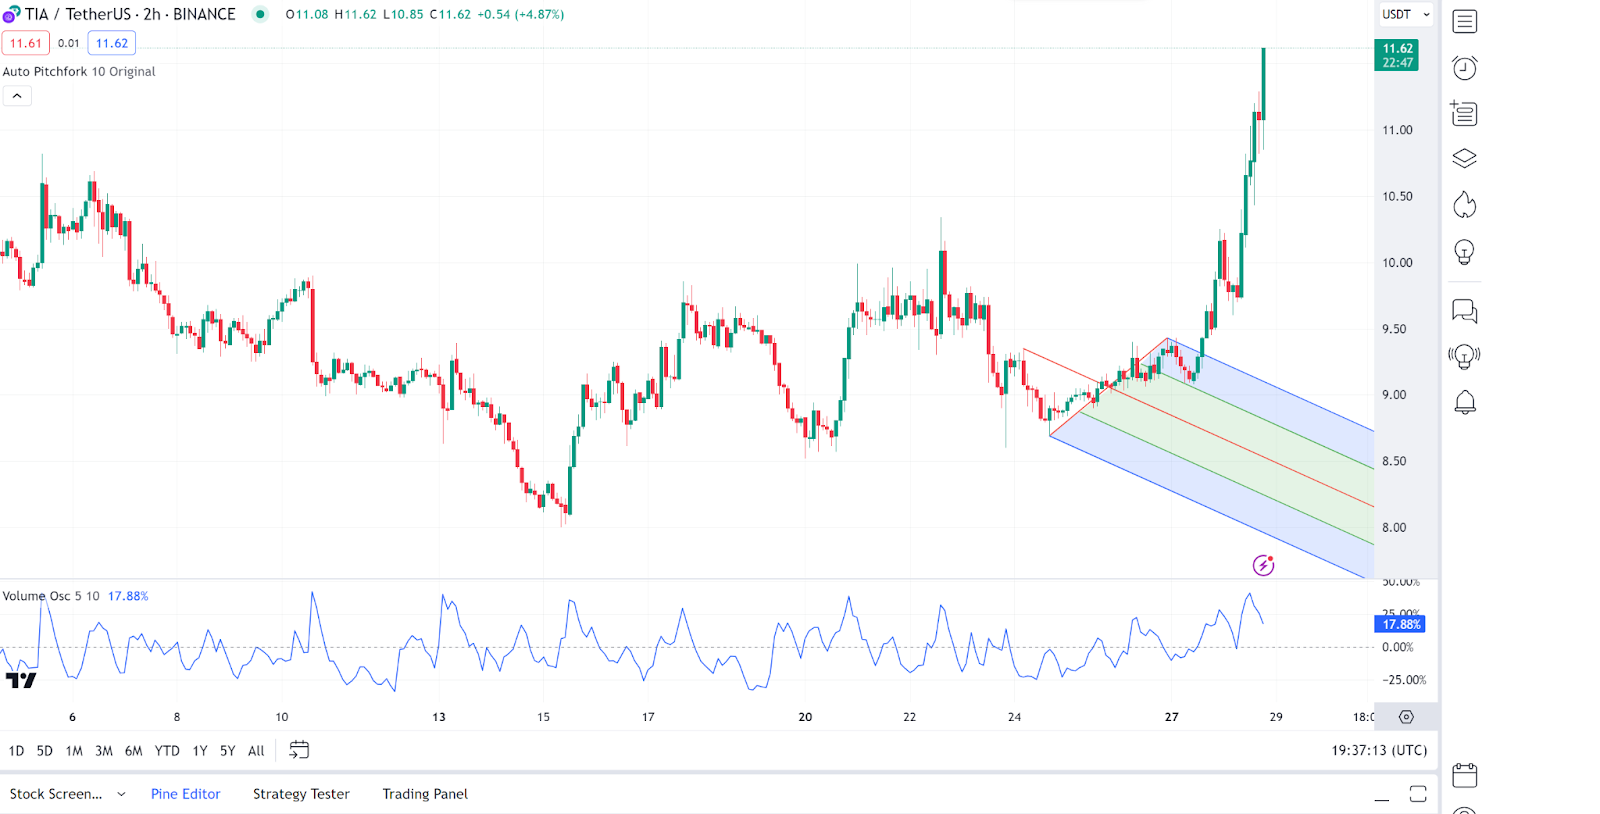Open the Chats speech bubble icon

[1464, 311]
